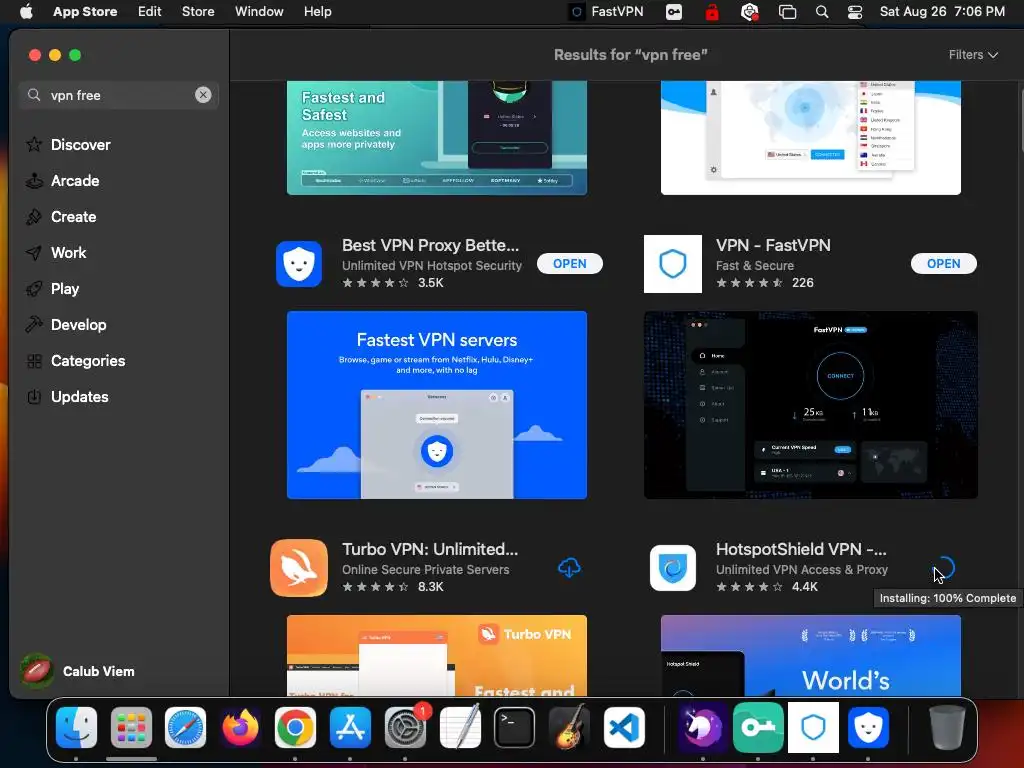
Task: Click the Betternet shield app icon
Action: 298,263
